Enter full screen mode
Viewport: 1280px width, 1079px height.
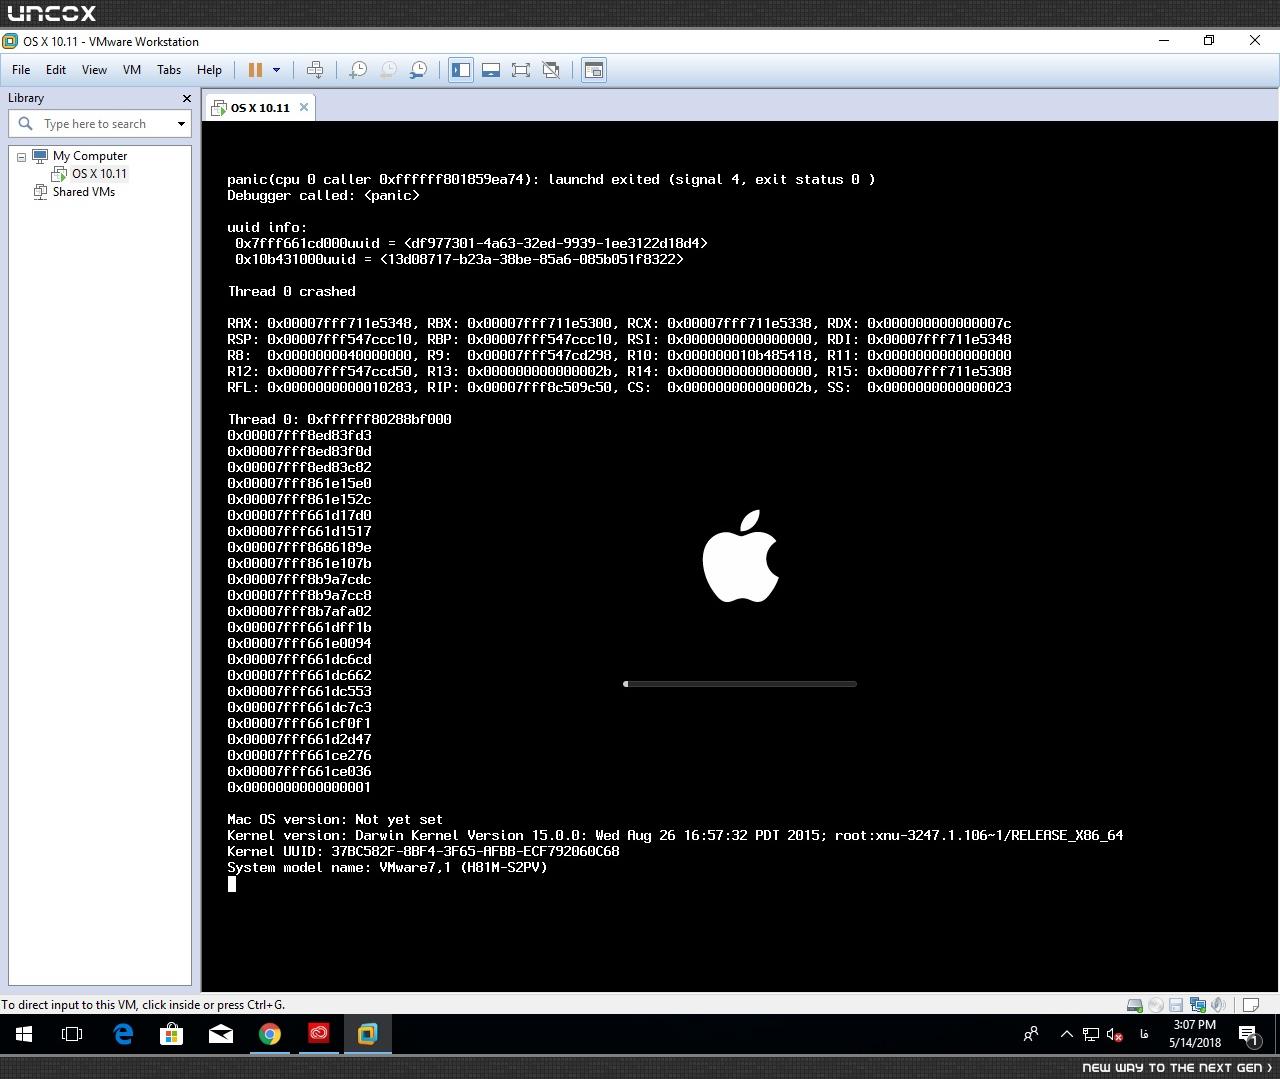521,70
